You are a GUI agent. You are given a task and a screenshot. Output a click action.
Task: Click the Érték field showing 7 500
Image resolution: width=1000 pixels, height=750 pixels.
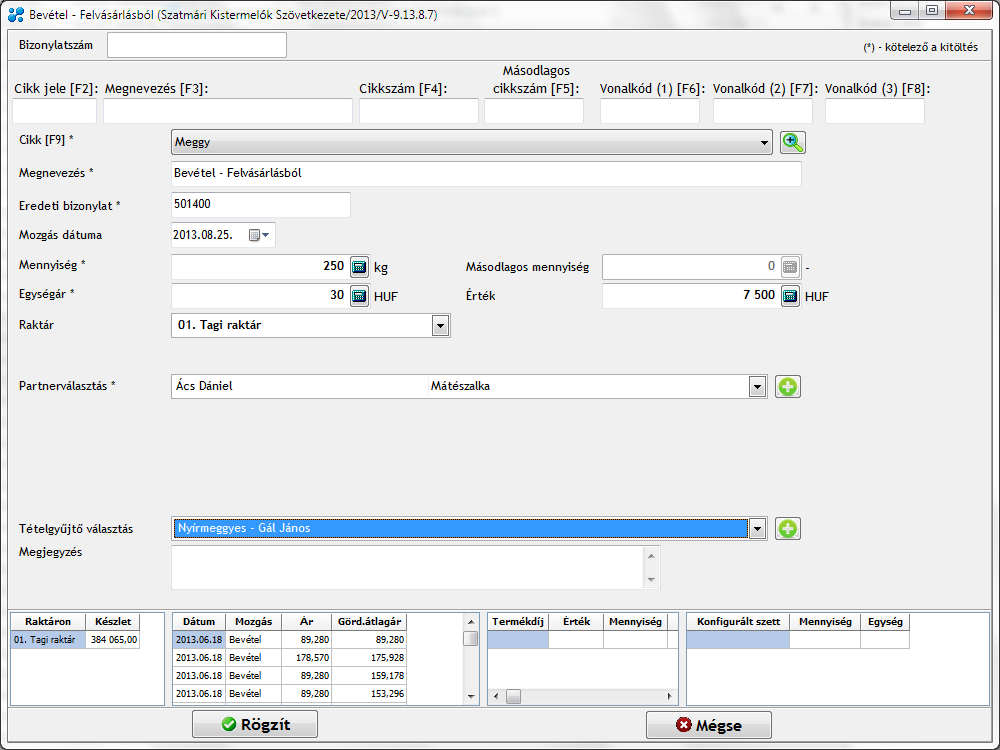tap(691, 295)
